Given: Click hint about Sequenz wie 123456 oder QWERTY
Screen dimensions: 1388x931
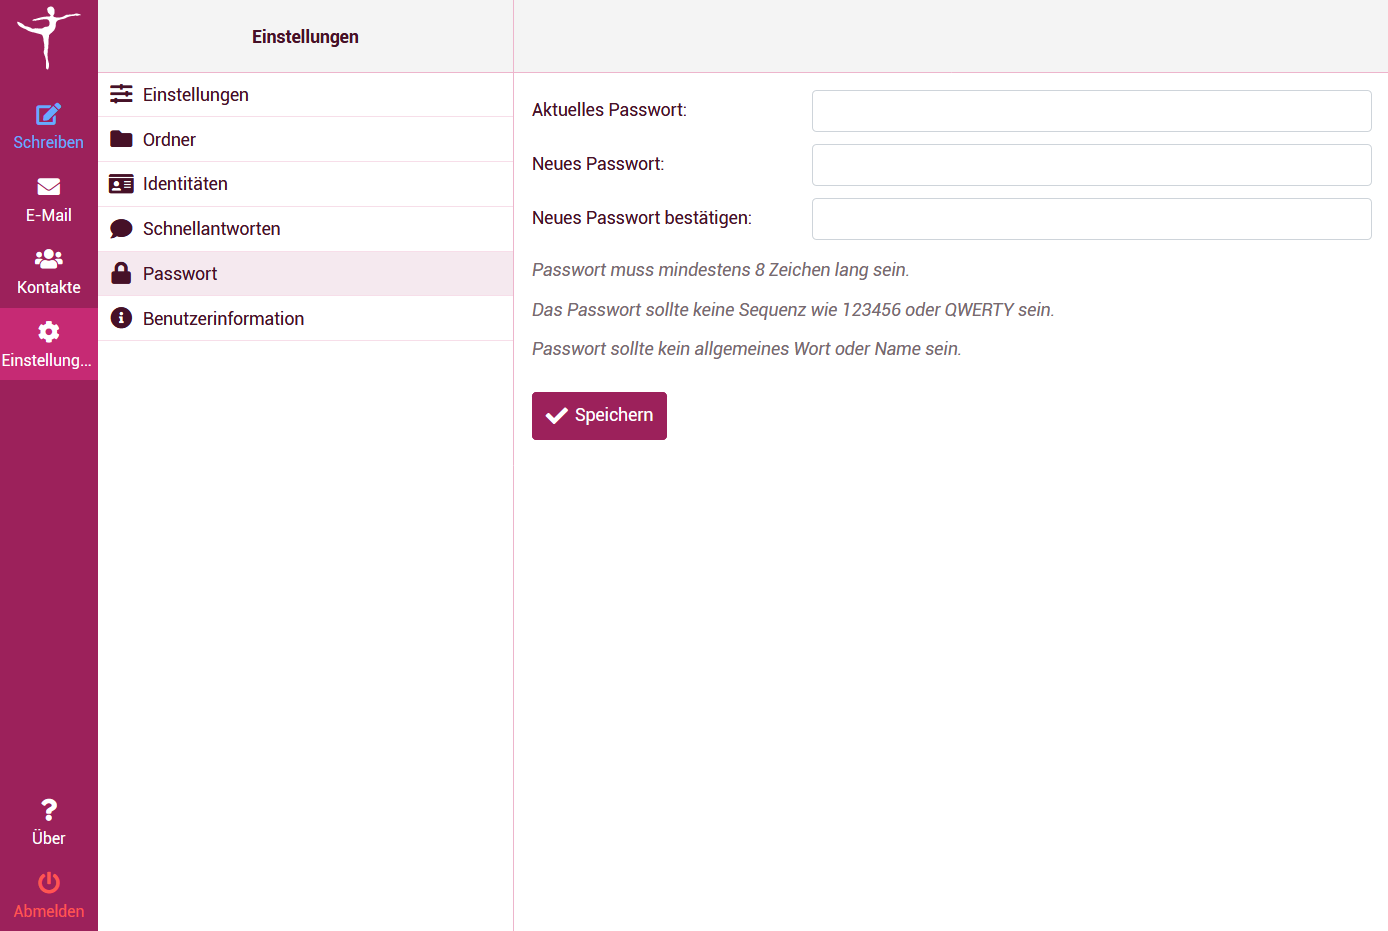Looking at the screenshot, I should 793,310.
